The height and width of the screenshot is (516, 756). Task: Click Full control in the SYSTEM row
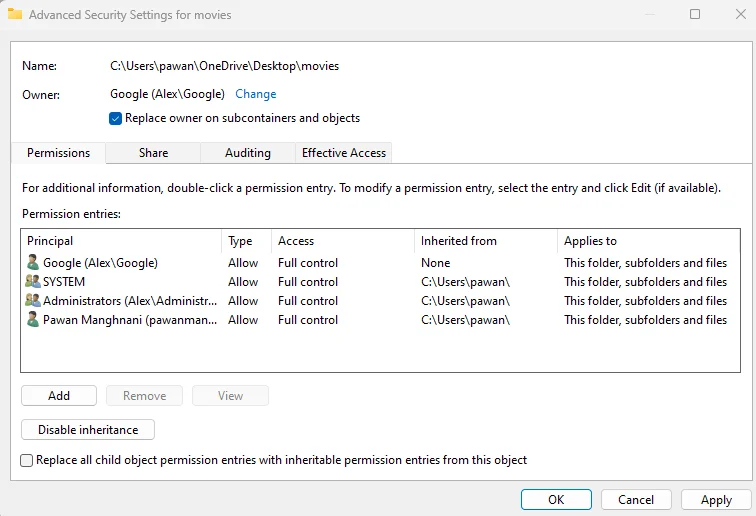(x=308, y=282)
